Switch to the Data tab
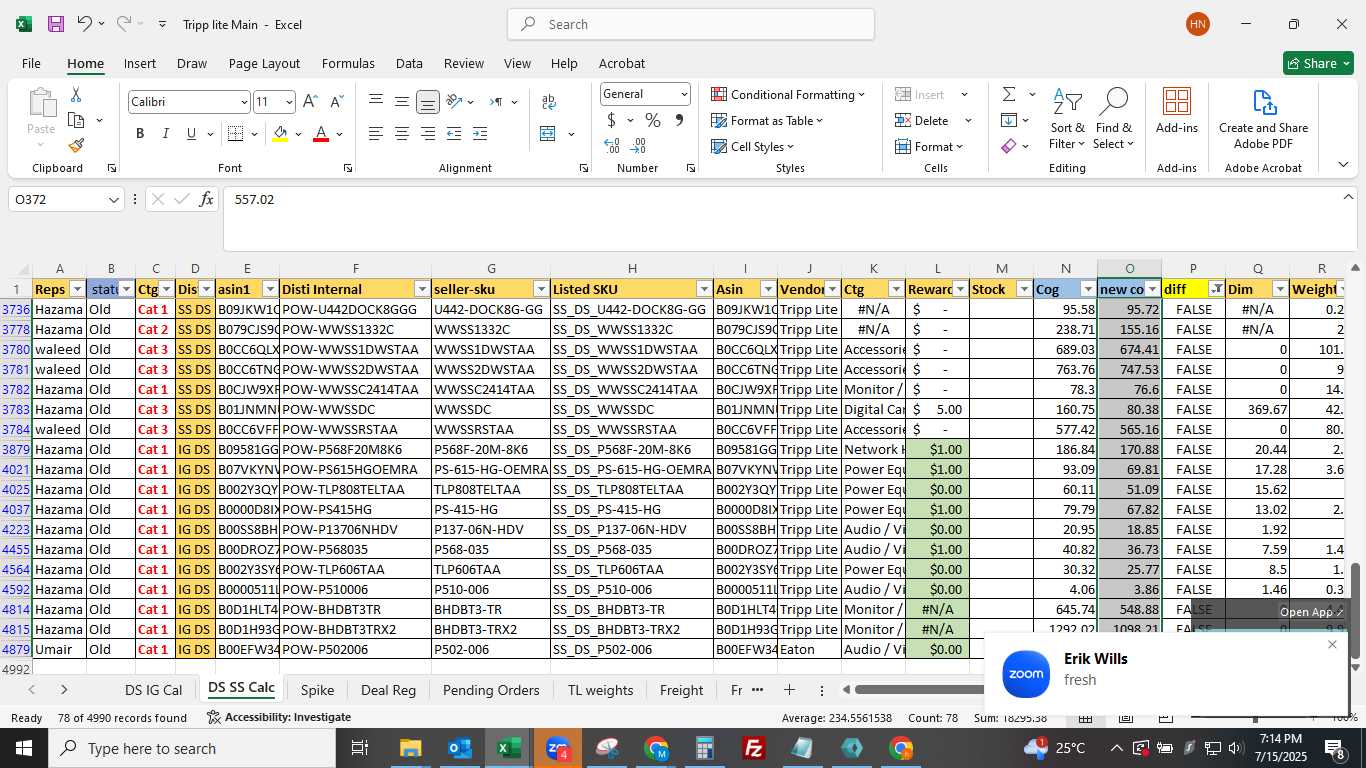This screenshot has width=1366, height=768. (x=409, y=63)
